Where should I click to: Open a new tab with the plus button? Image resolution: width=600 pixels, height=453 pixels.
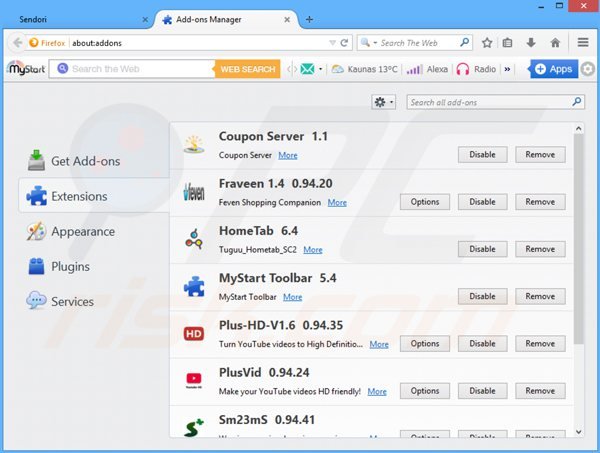(309, 19)
